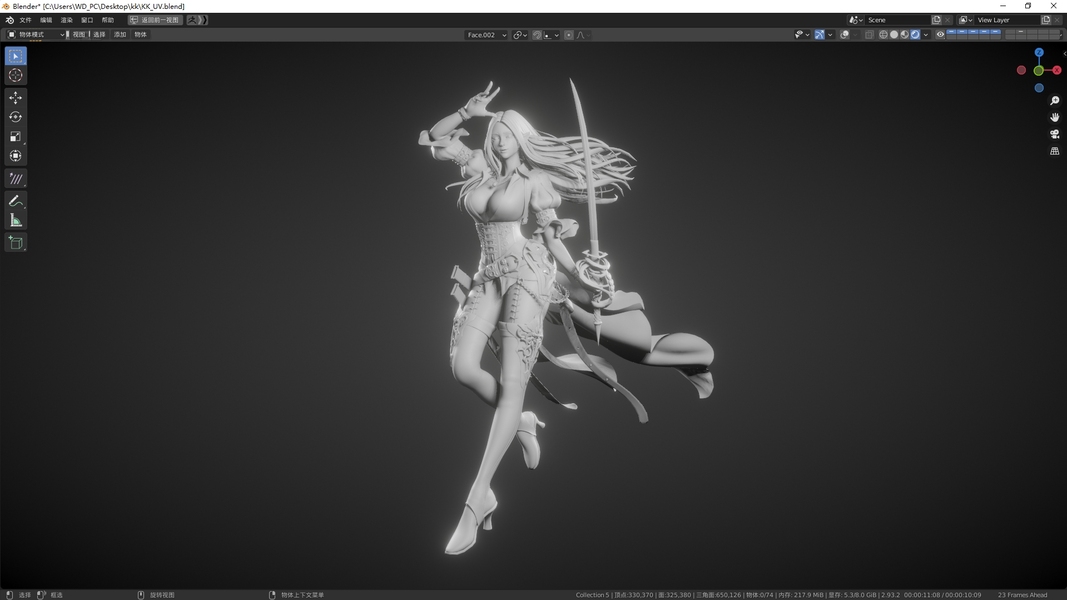Click the 返回前一视图 (Back to Previous) button
The width and height of the screenshot is (1067, 600).
pos(155,20)
